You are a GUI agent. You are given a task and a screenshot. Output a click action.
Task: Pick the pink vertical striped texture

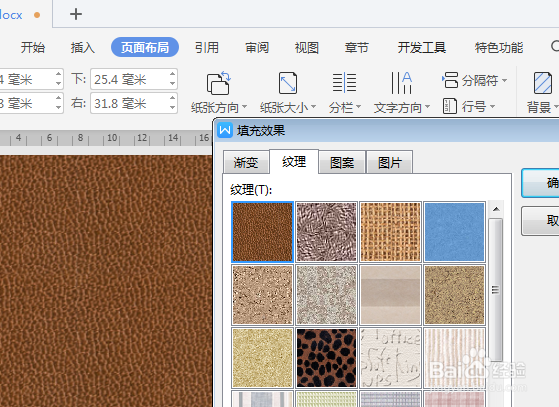click(455, 358)
